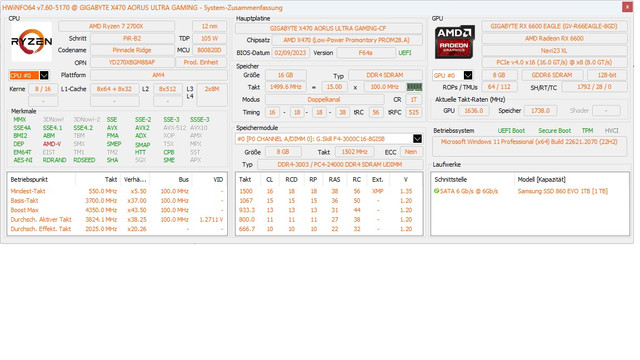Open the GPU #0 selector dropdown
This screenshot has width=640, height=360.
468,75
